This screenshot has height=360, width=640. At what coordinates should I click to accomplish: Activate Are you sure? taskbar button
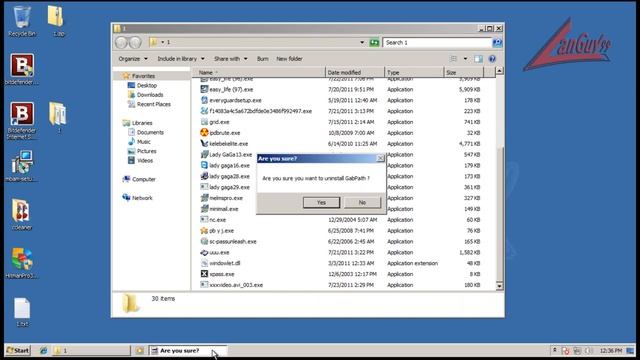pyautogui.click(x=188, y=350)
